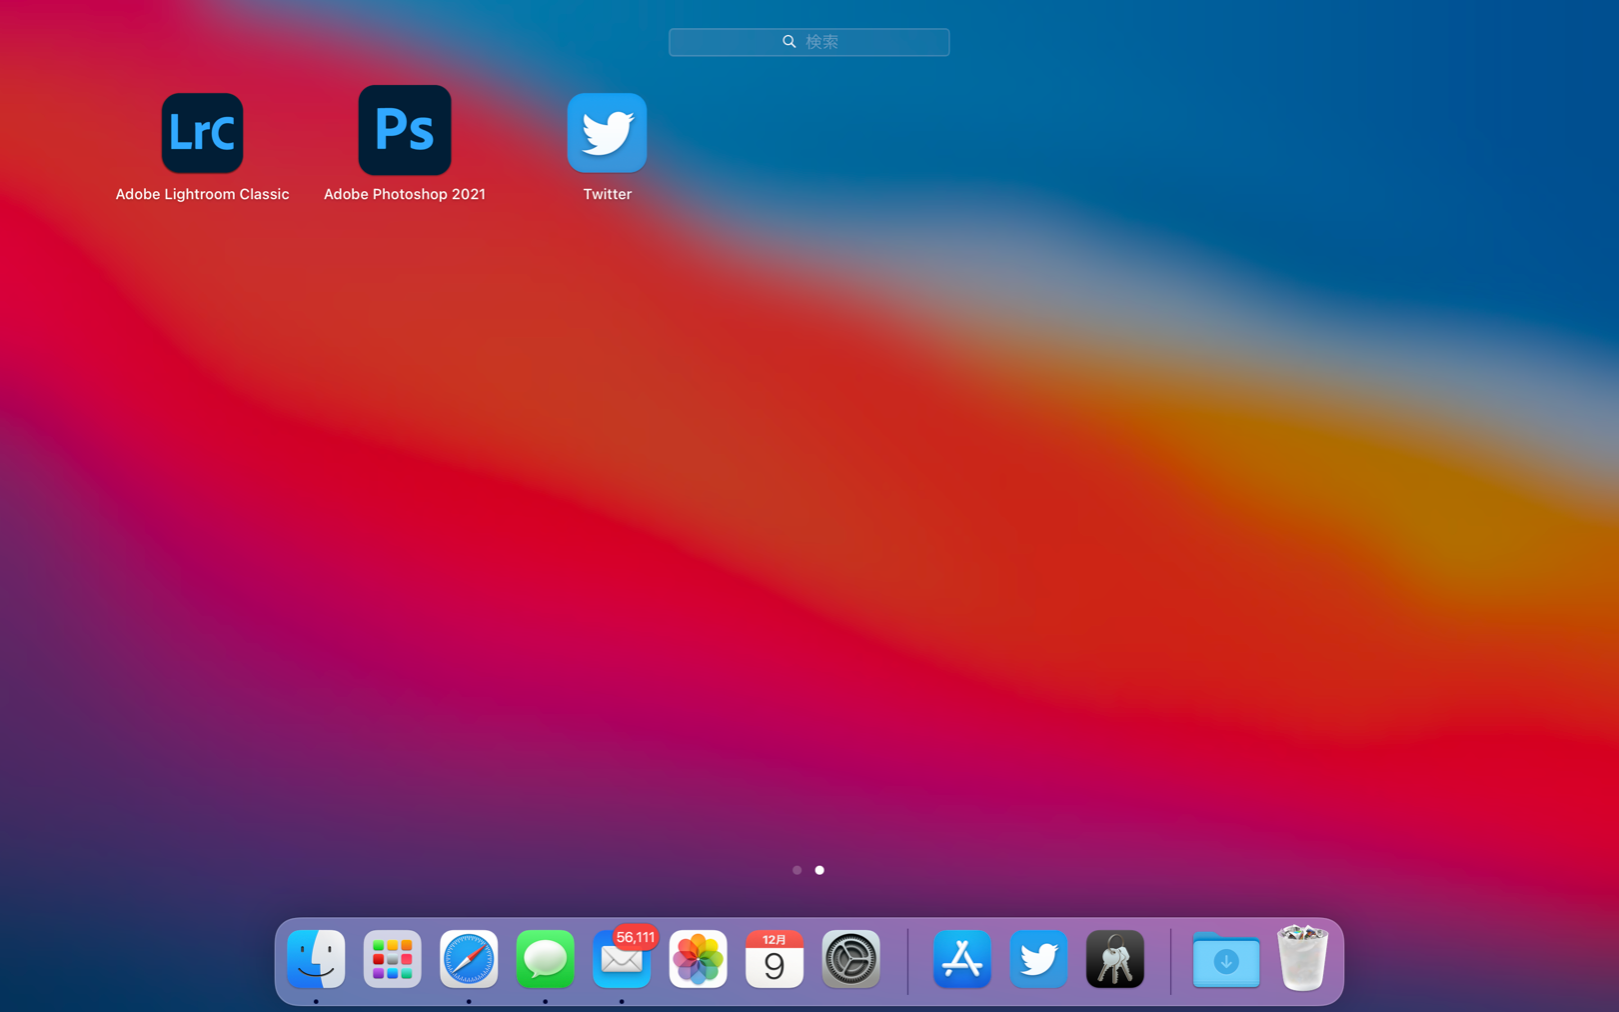Click the Launchpad search field
The height and width of the screenshot is (1012, 1619).
809,42
